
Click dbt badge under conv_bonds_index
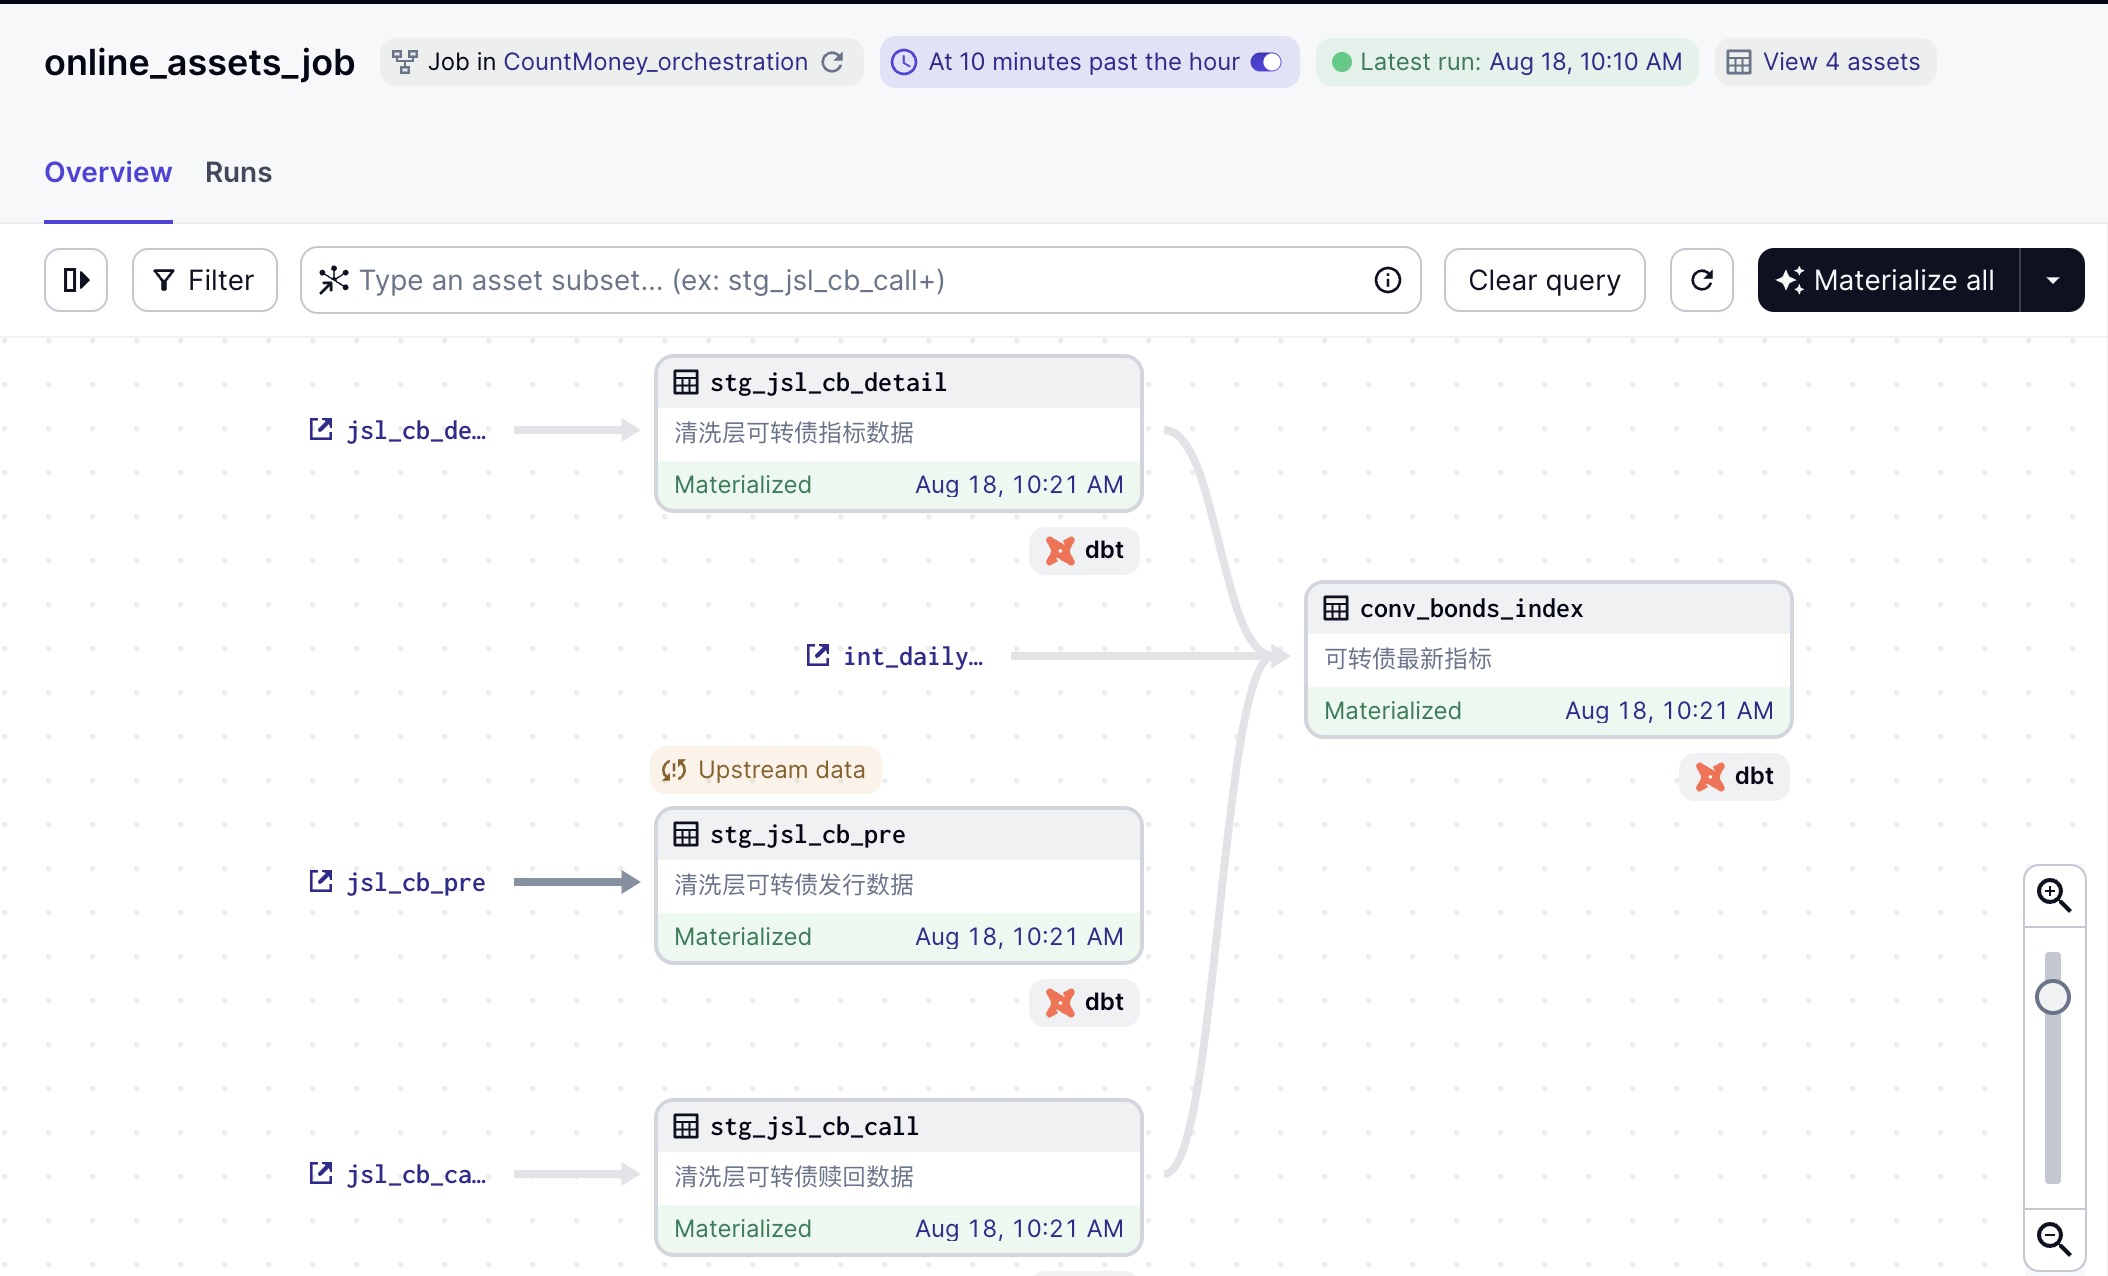click(x=1734, y=776)
